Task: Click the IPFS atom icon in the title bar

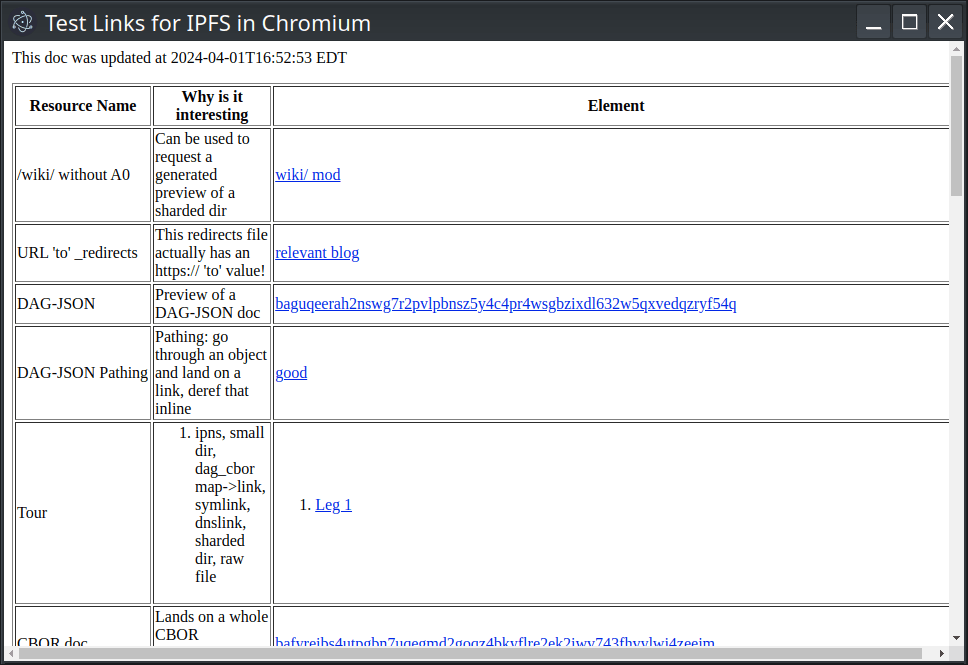Action: [22, 21]
